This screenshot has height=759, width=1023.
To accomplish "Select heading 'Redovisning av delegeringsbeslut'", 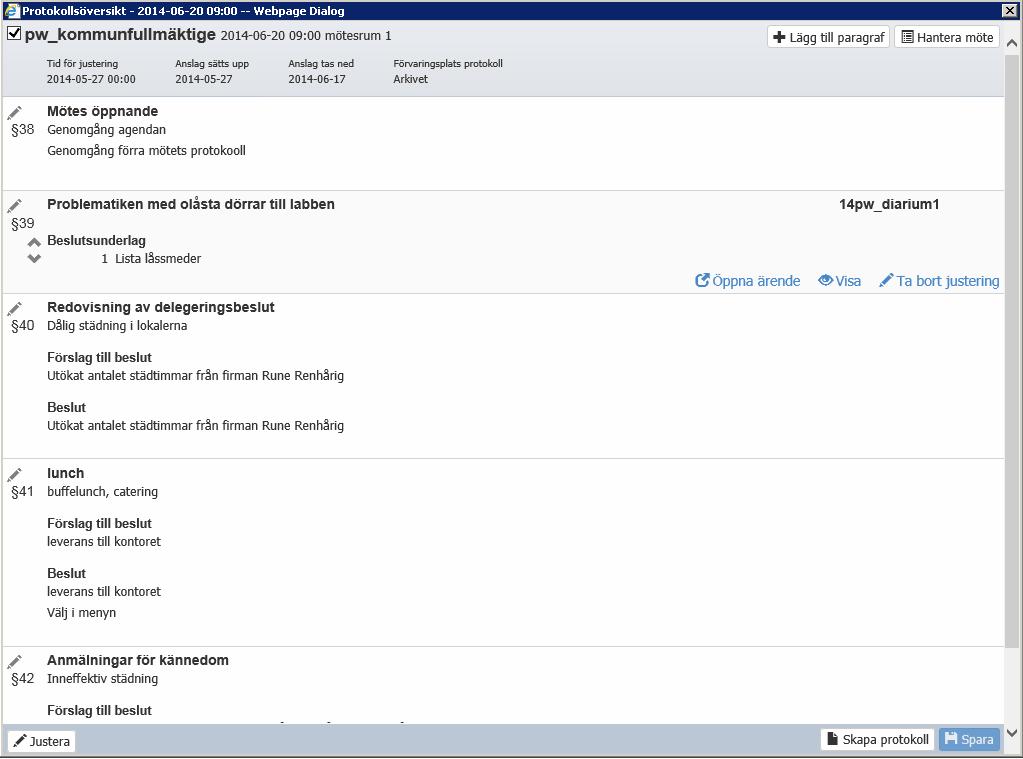I will click(160, 307).
